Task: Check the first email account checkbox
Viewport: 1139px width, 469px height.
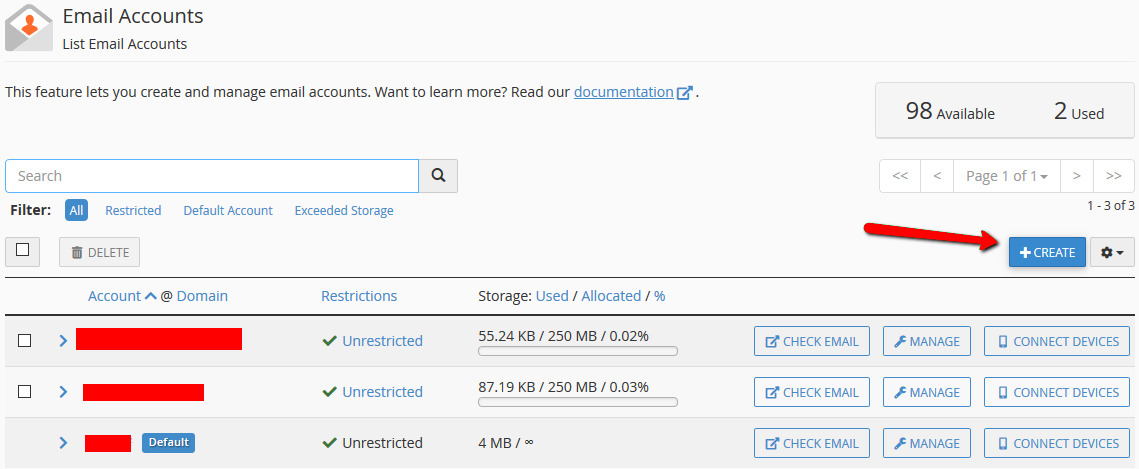Action: click(25, 341)
